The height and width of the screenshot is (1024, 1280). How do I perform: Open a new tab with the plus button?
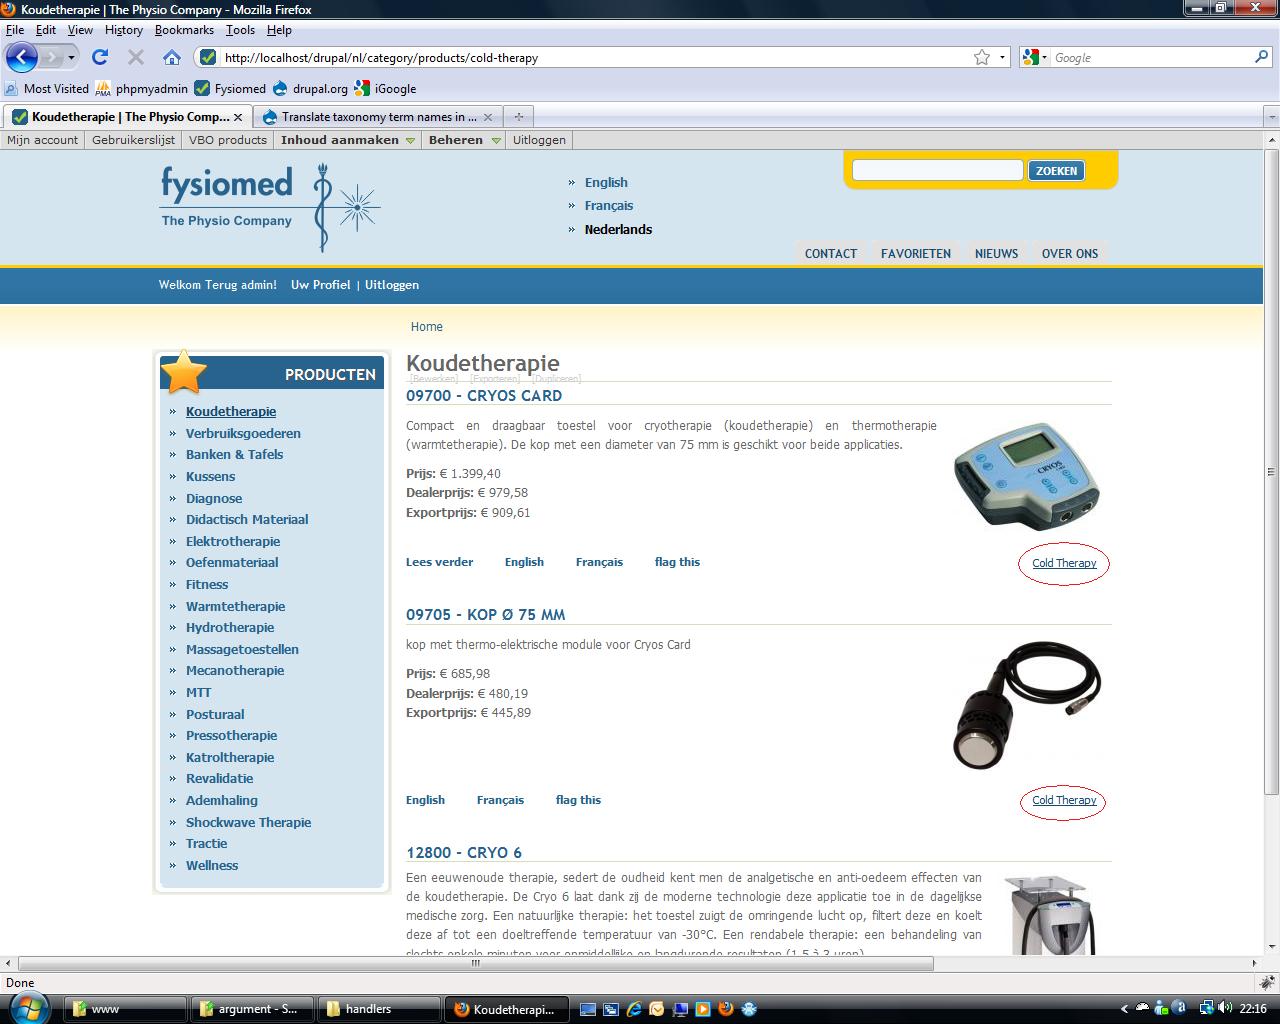(x=518, y=116)
